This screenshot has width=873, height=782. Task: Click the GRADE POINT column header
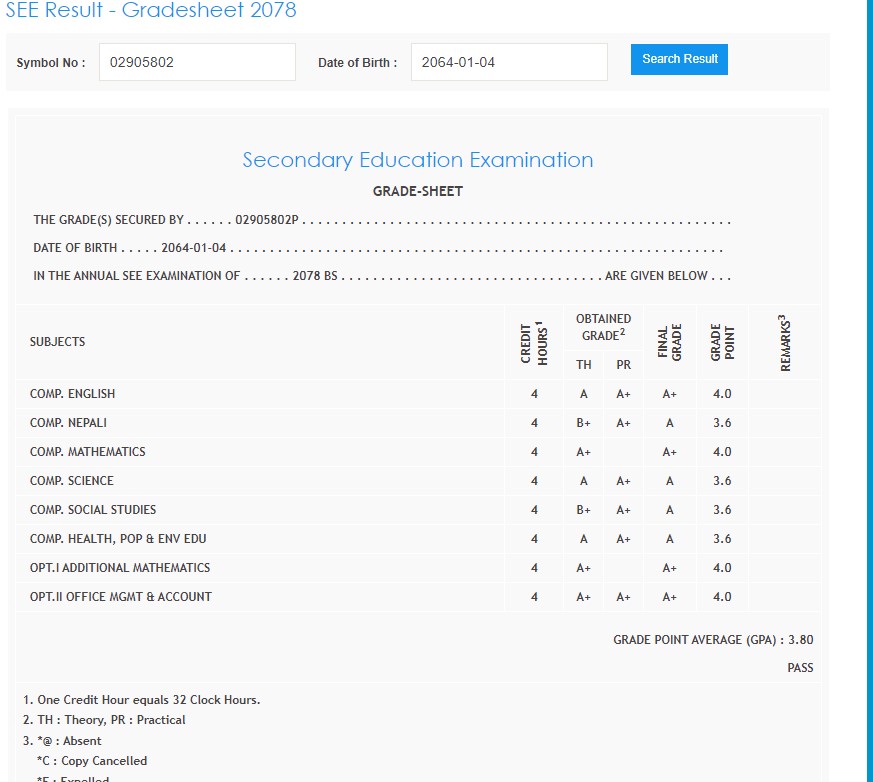tap(722, 342)
